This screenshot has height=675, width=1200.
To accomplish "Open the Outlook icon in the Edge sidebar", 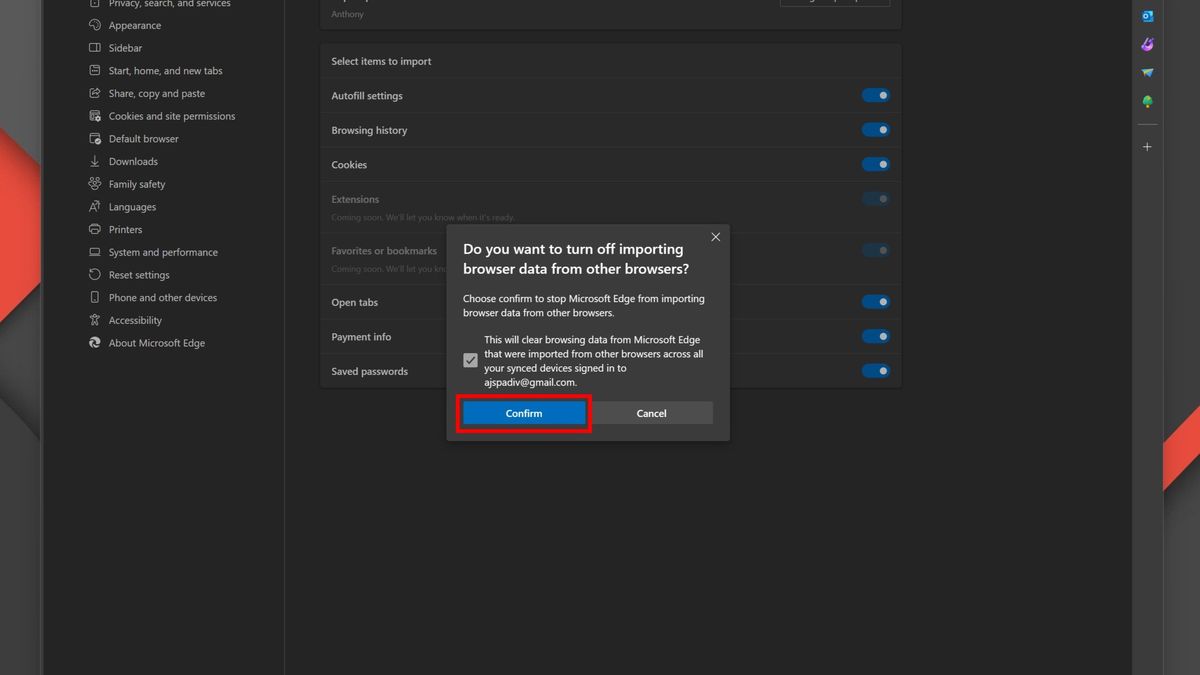I will (1147, 16).
